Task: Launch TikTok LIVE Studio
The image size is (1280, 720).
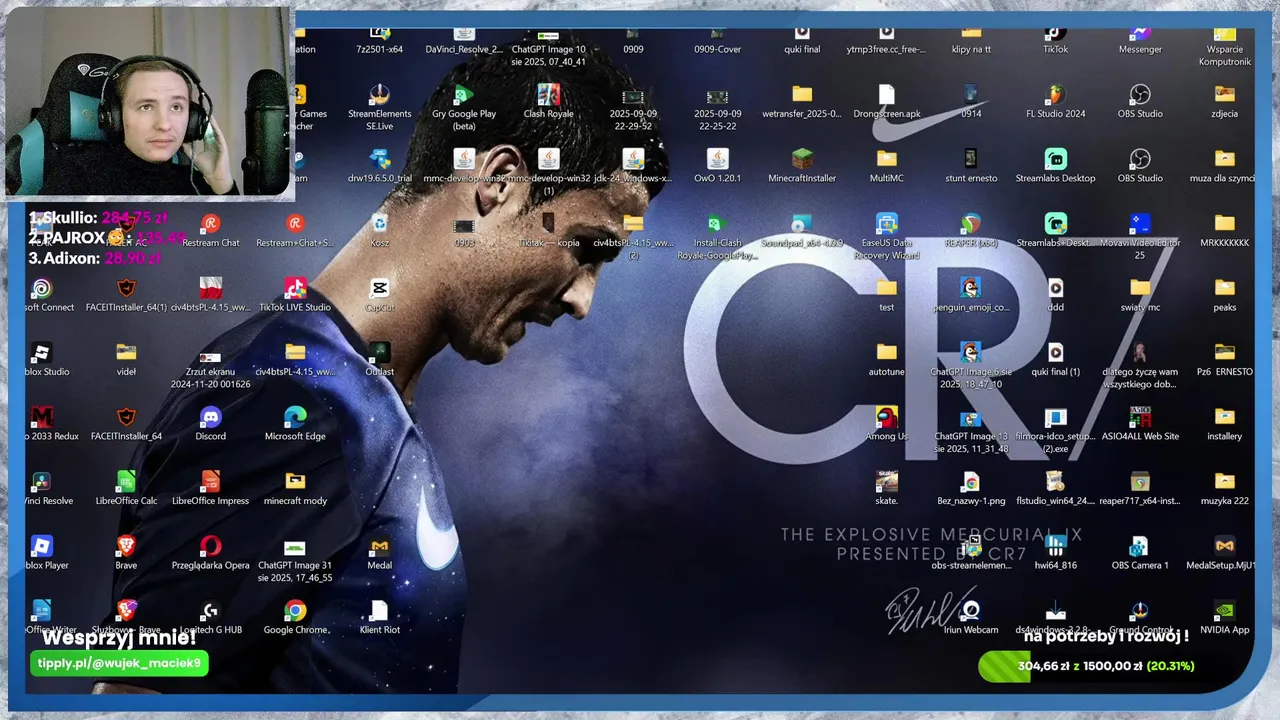Action: tap(295, 294)
